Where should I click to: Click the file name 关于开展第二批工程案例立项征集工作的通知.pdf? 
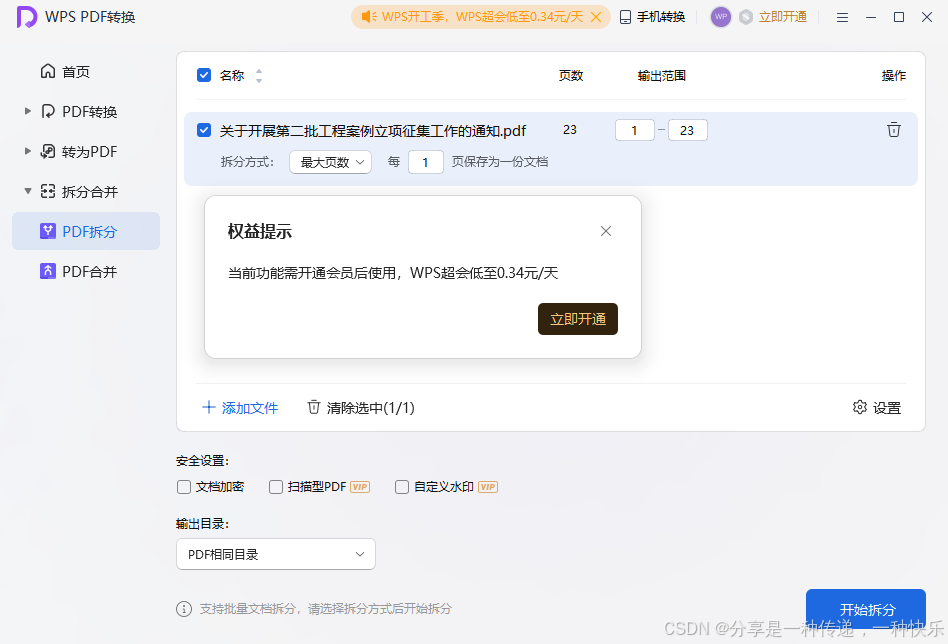click(373, 131)
